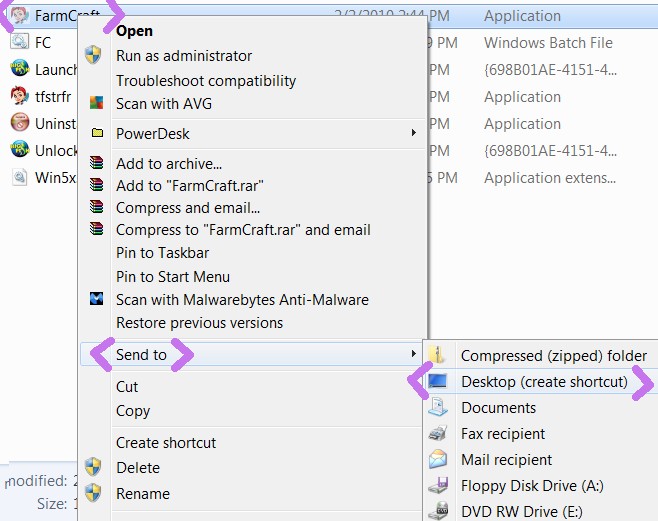Image resolution: width=658 pixels, height=521 pixels.
Task: Choose Create shortcut
Action: pos(166,443)
